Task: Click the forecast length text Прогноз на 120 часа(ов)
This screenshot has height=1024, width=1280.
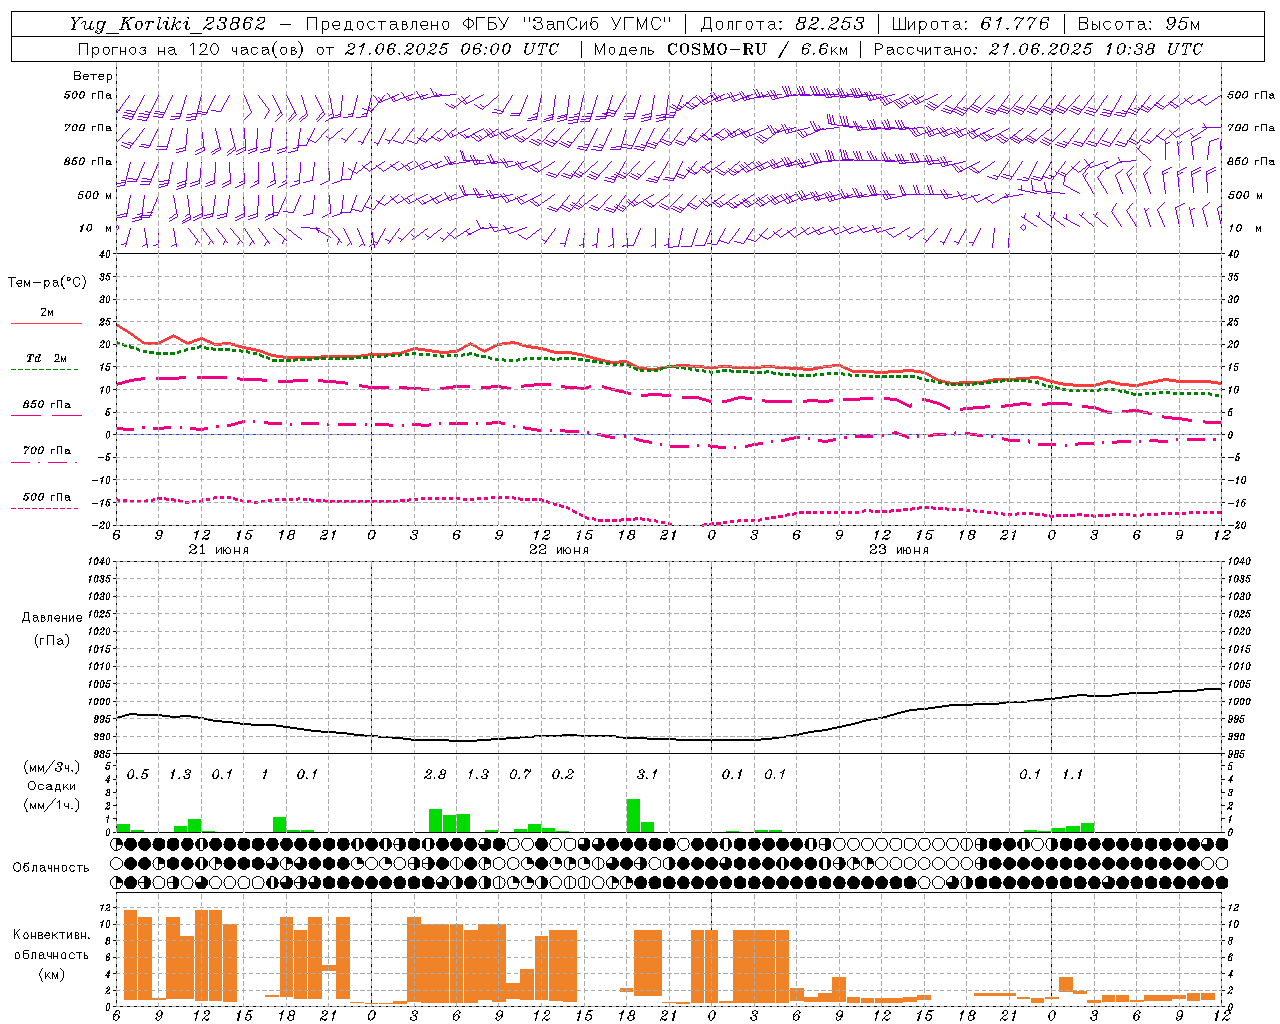Action: (192, 49)
